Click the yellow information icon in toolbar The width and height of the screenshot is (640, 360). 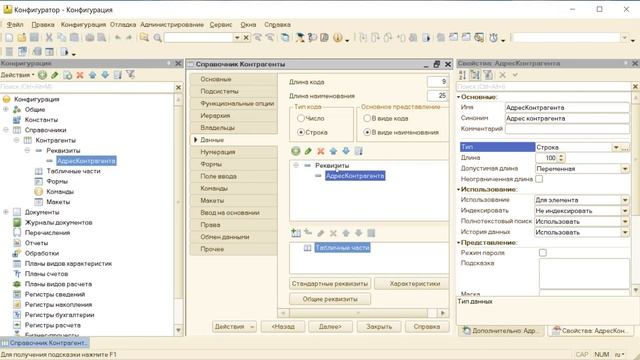[x=338, y=38]
